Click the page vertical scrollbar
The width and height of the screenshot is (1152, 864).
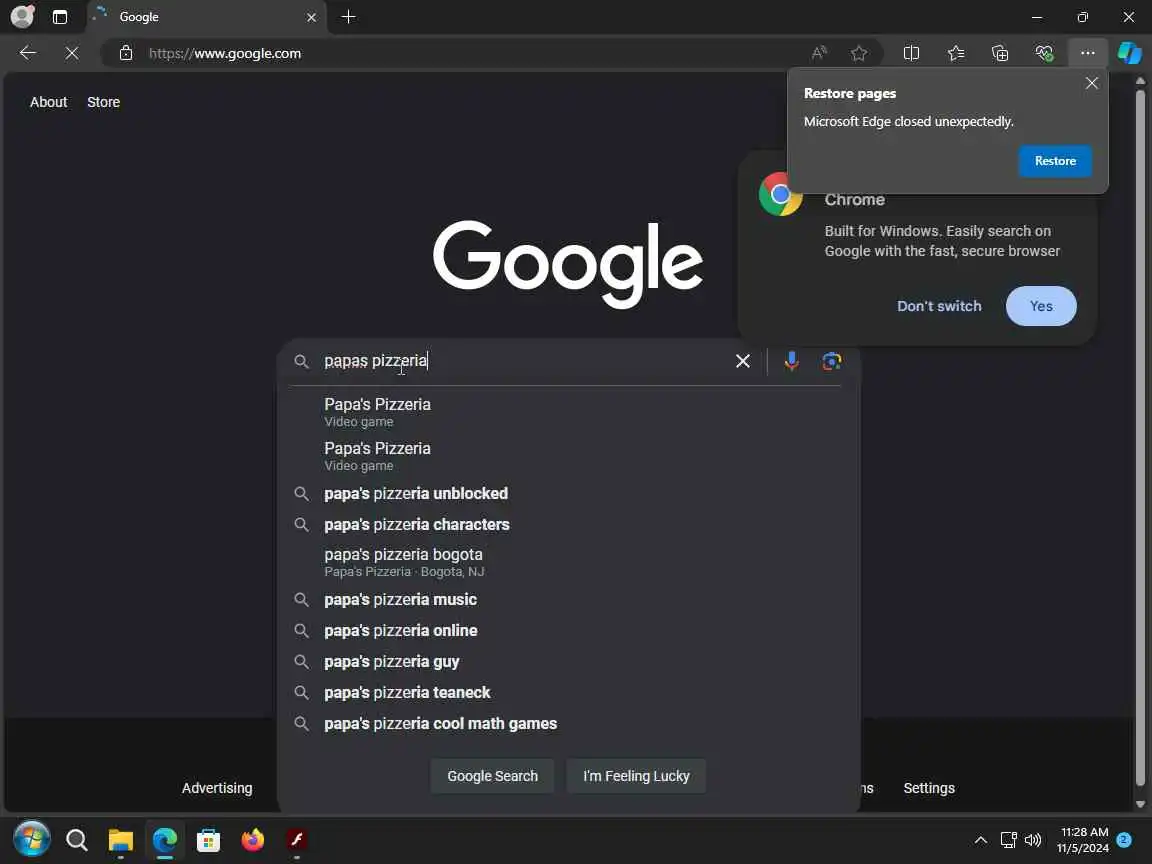(1140, 438)
